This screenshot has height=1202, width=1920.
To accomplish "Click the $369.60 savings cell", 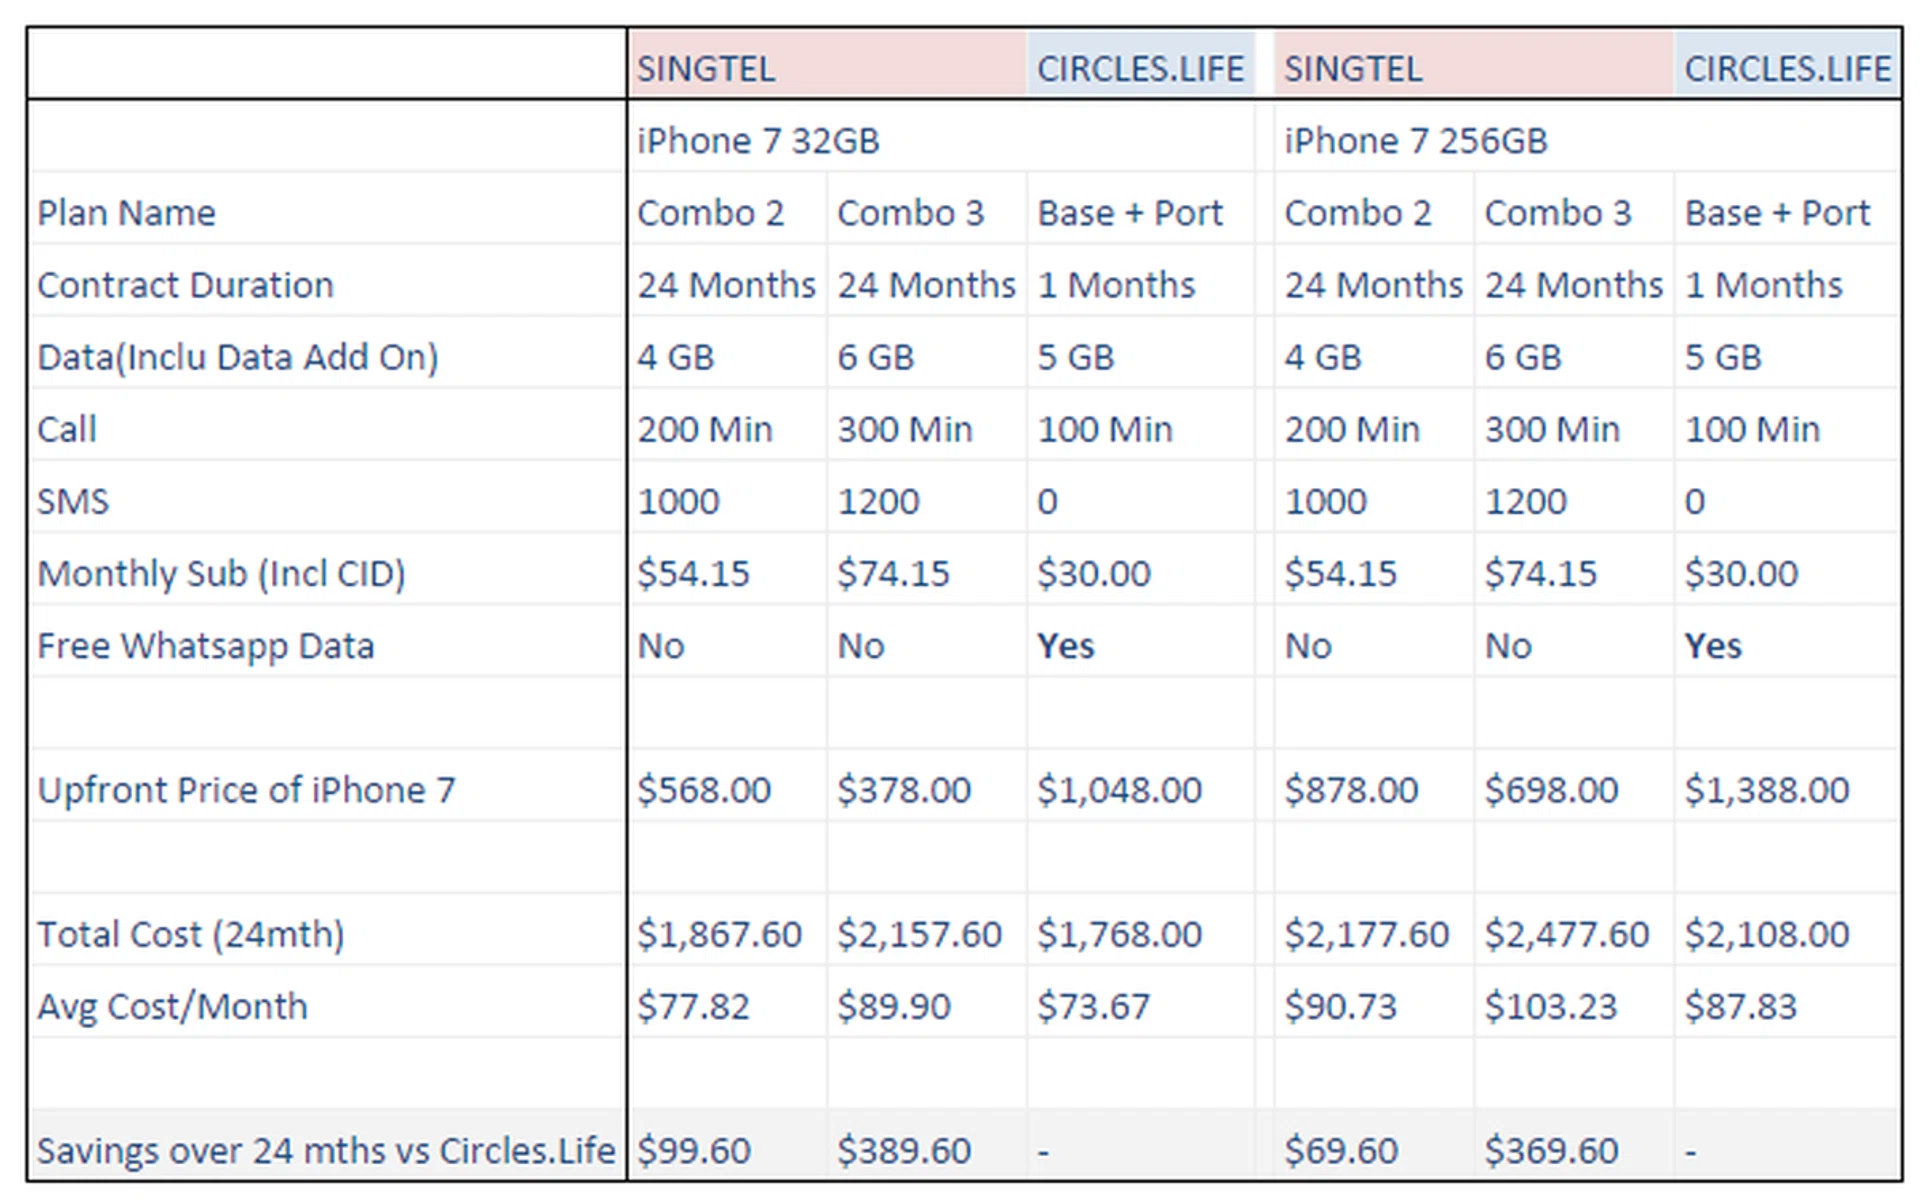I will (x=1551, y=1150).
